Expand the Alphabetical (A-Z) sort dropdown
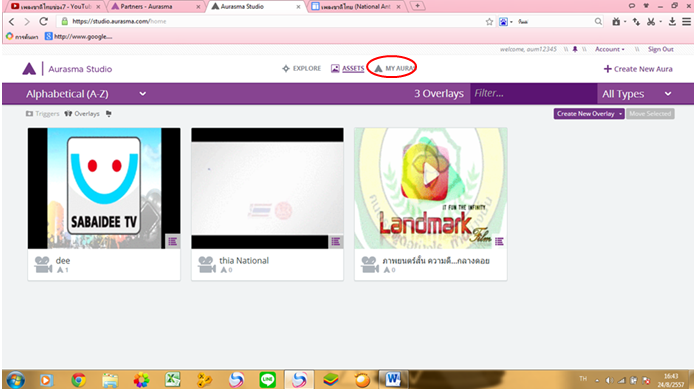694x389 pixels. coord(86,94)
